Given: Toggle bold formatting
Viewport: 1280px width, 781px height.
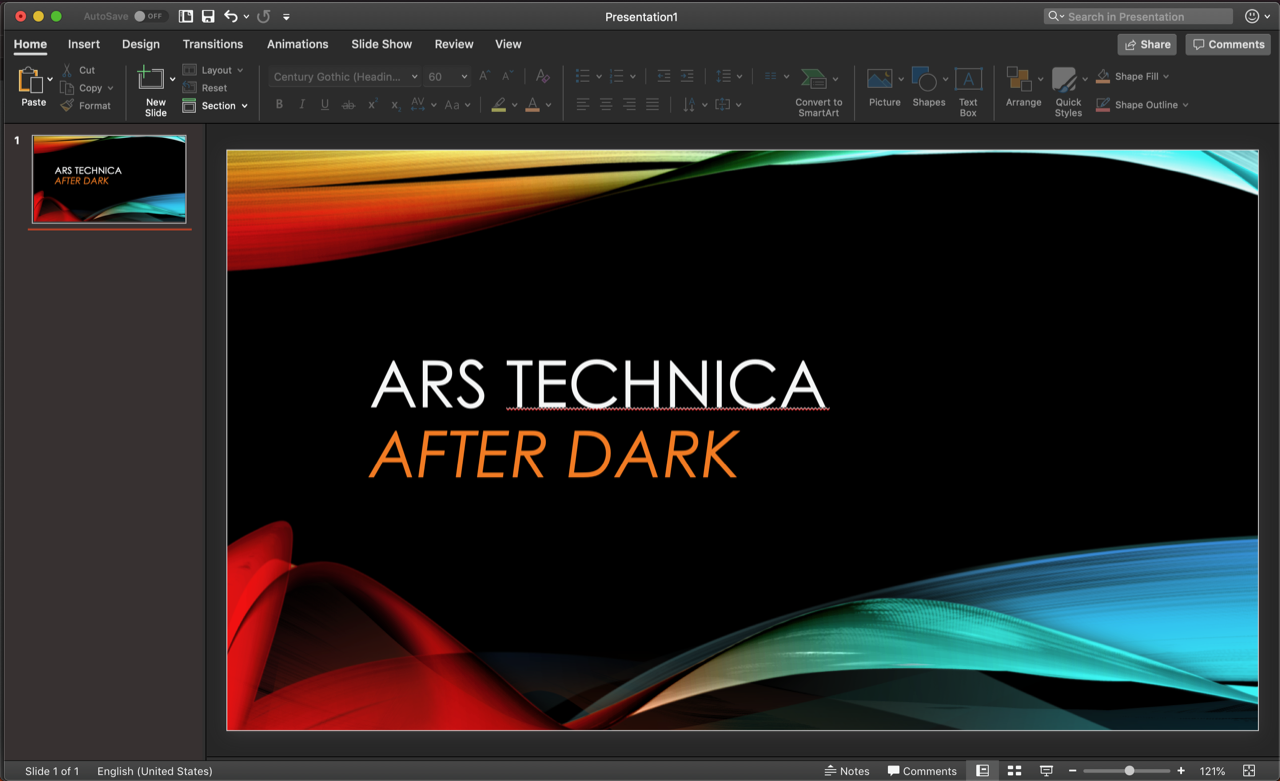Looking at the screenshot, I should tap(279, 104).
